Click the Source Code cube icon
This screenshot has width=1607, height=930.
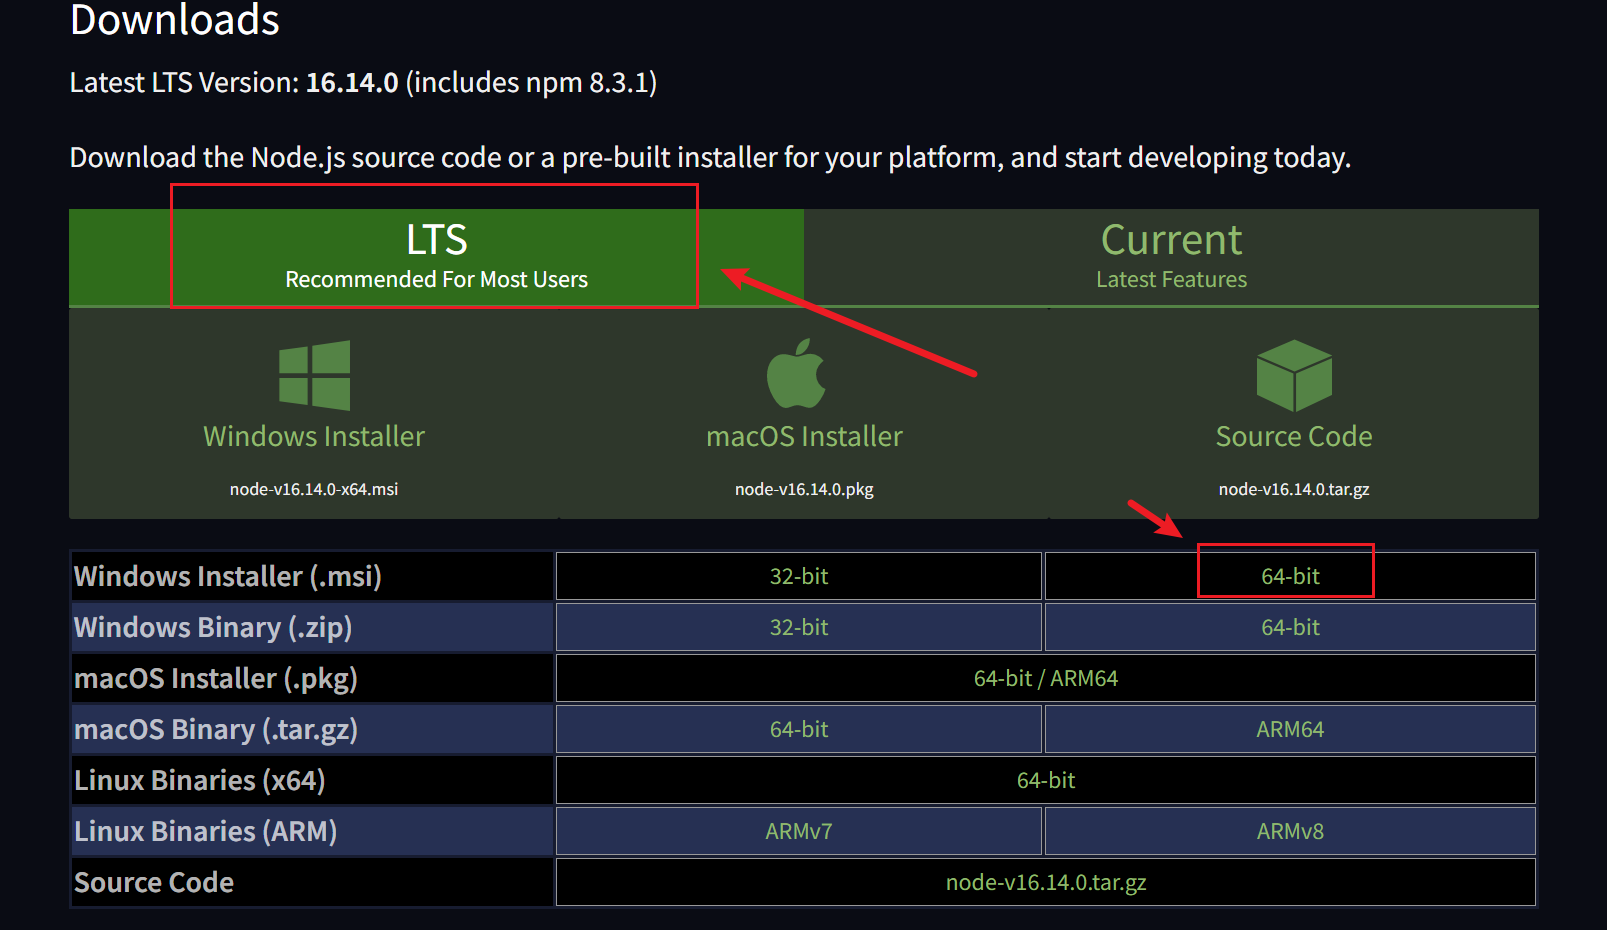click(1294, 375)
